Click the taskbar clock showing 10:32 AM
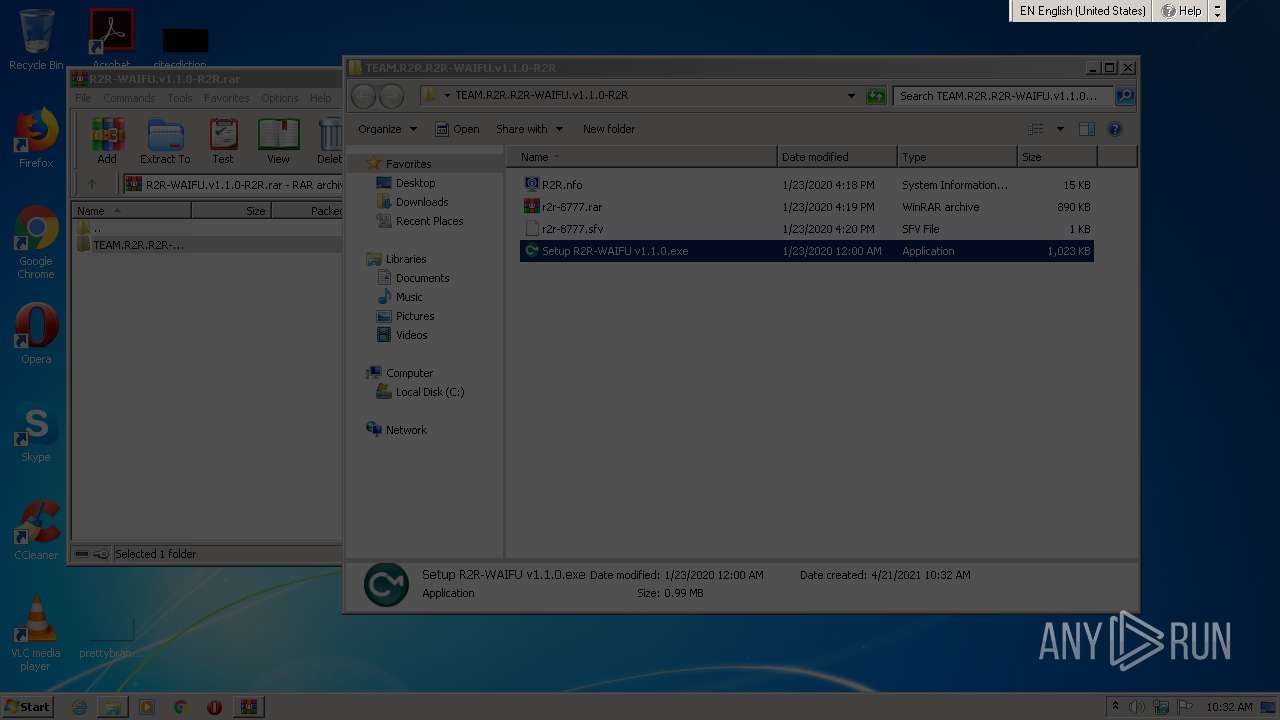Screen dimensions: 1280x720 coord(1229,707)
